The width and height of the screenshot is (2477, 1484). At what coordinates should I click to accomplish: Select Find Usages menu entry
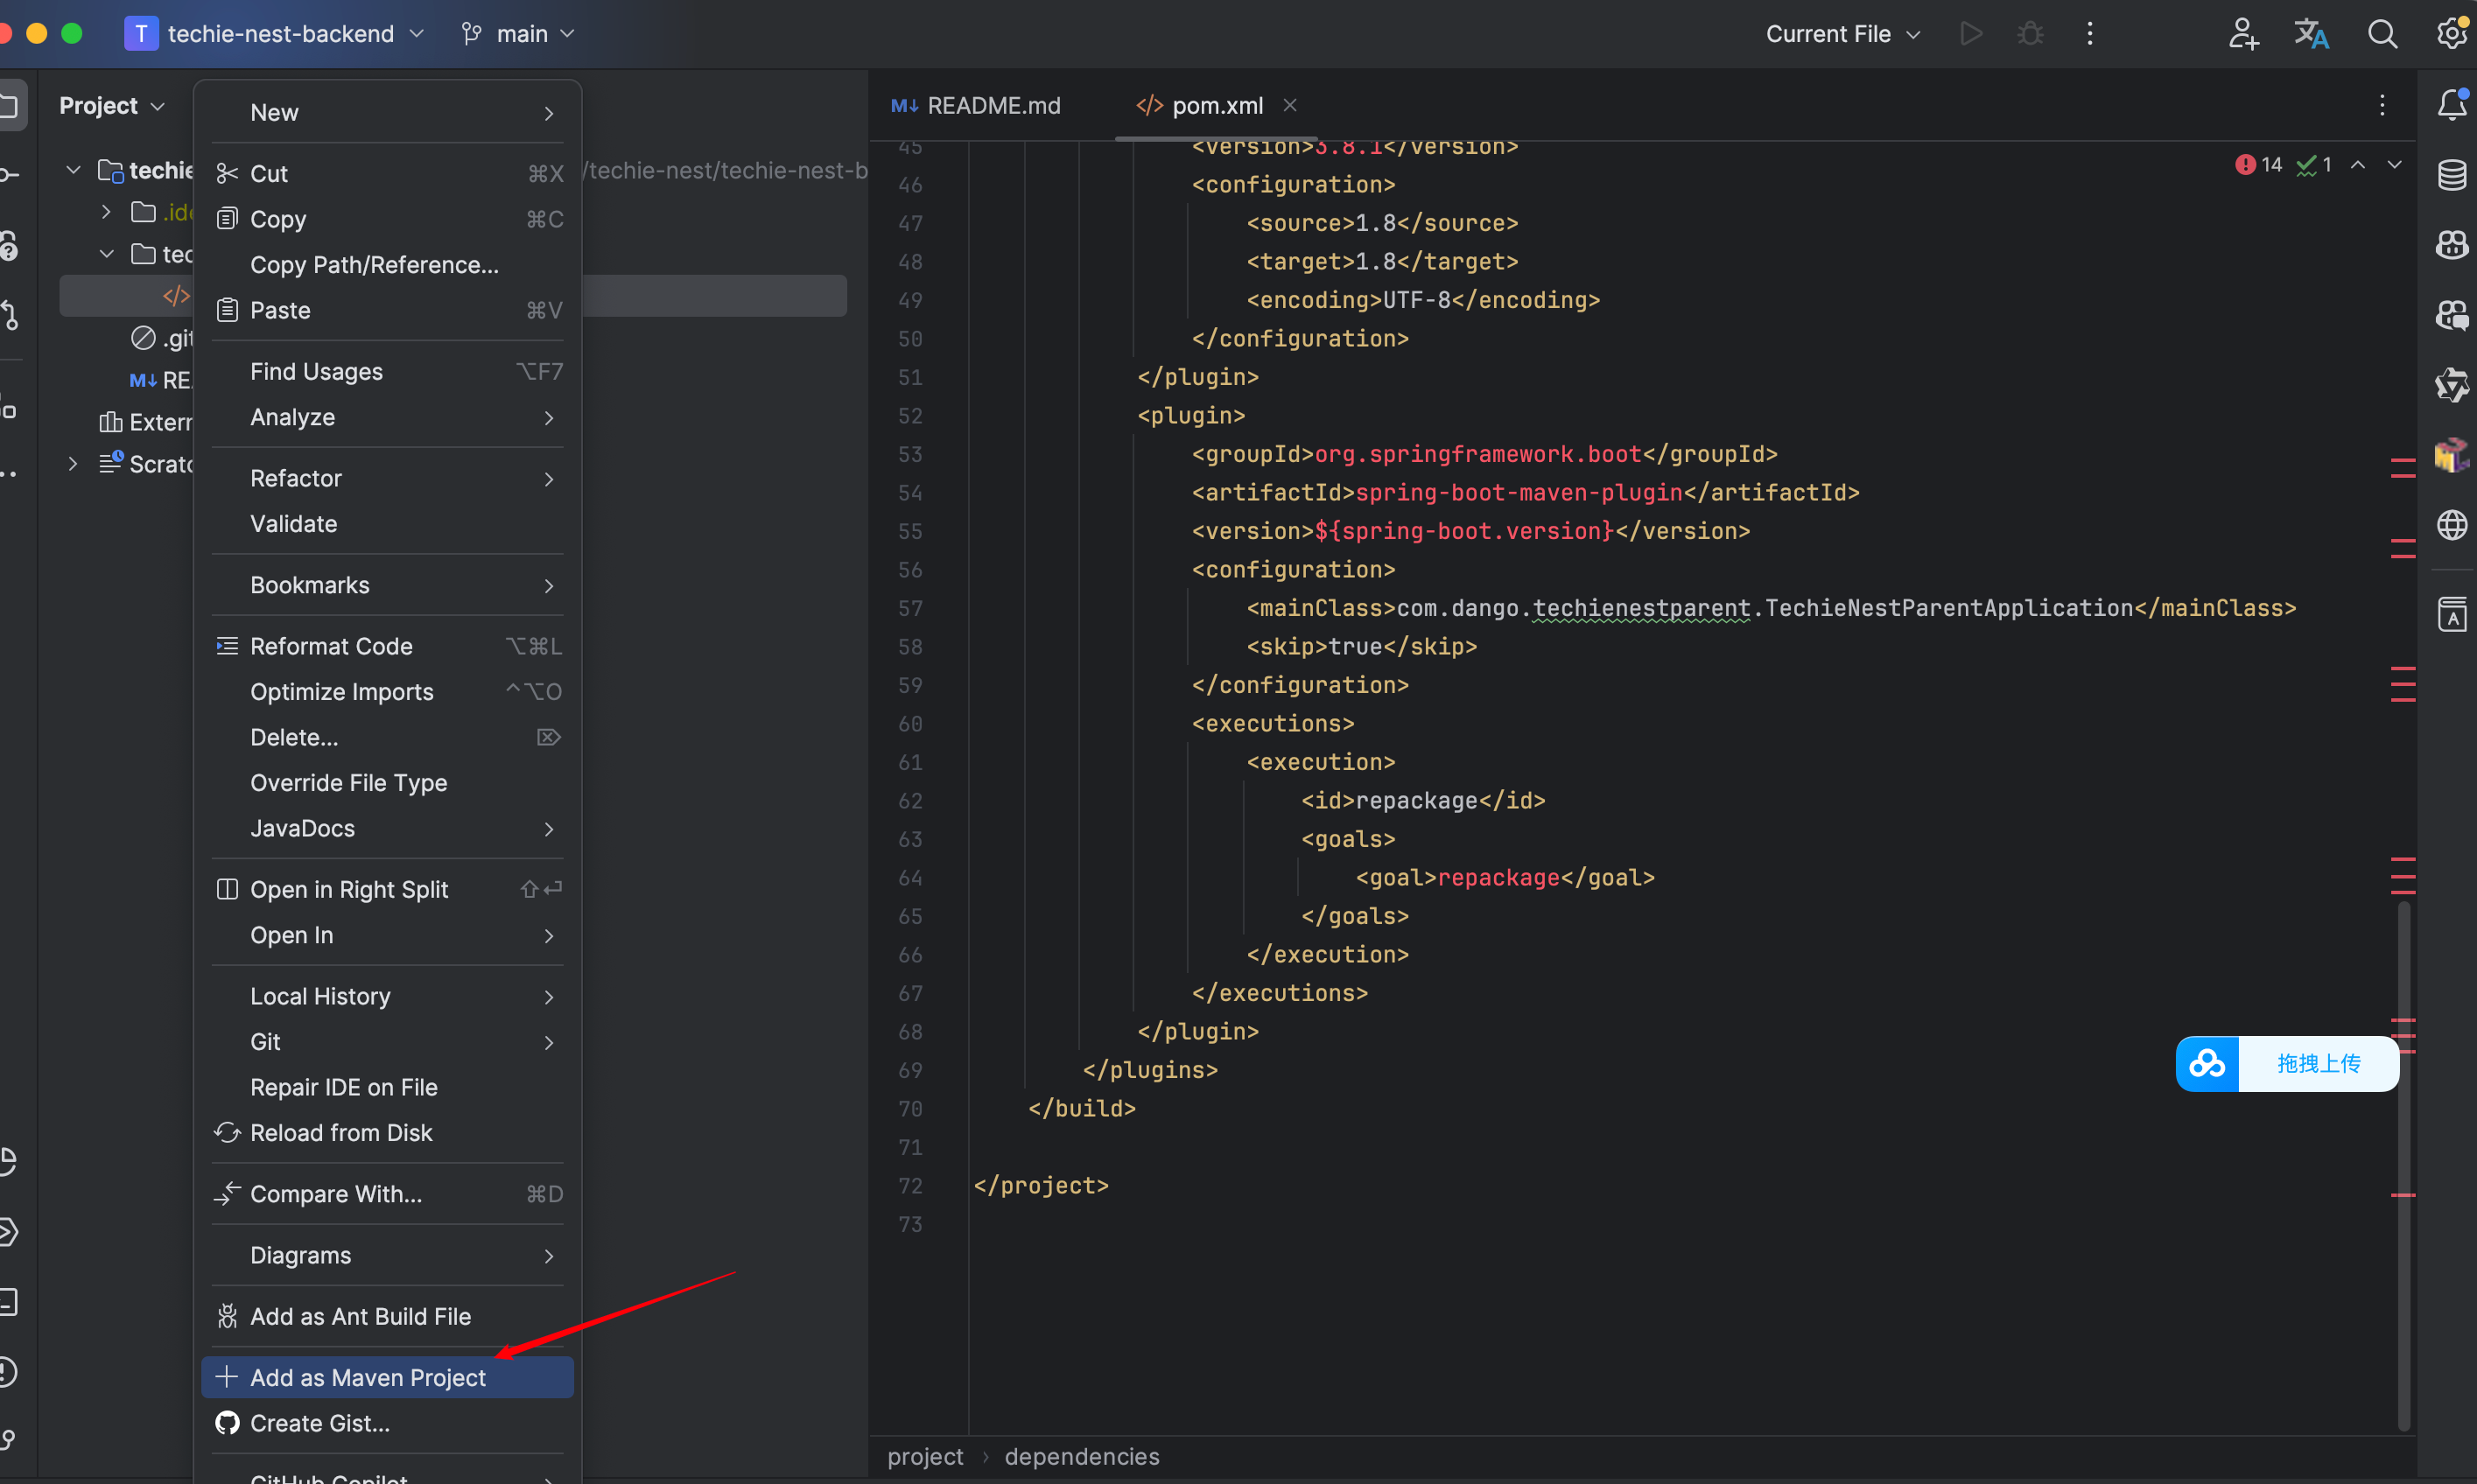coord(387,371)
